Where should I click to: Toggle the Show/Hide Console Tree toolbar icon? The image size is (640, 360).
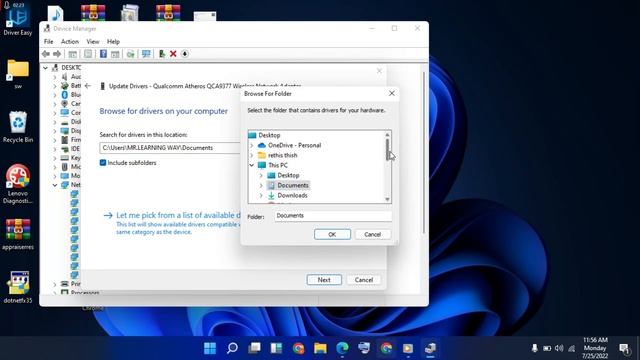coord(73,54)
